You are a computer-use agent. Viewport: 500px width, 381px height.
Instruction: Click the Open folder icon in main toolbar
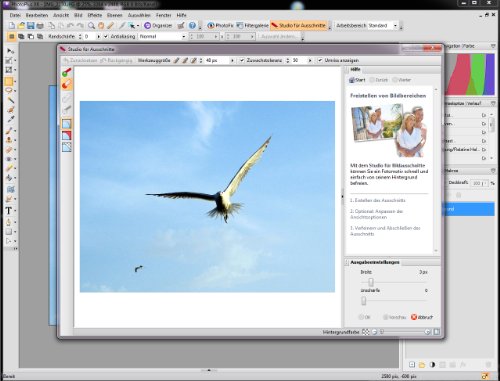21,26
